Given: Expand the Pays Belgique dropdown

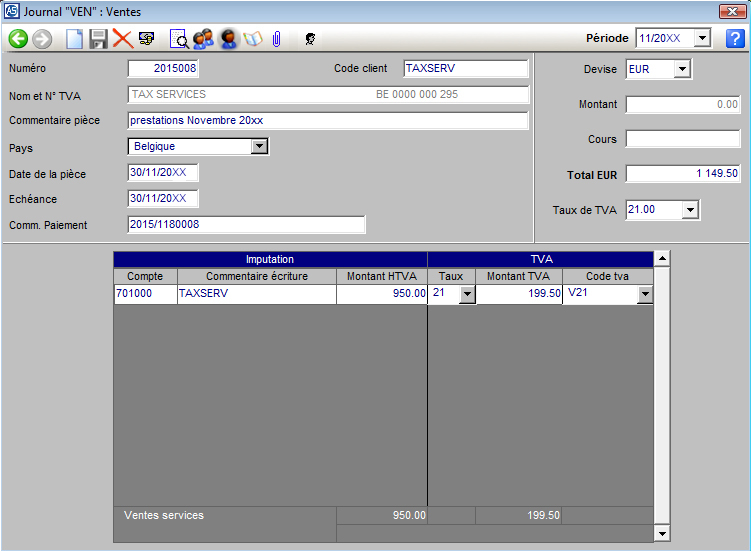Looking at the screenshot, I should 259,146.
